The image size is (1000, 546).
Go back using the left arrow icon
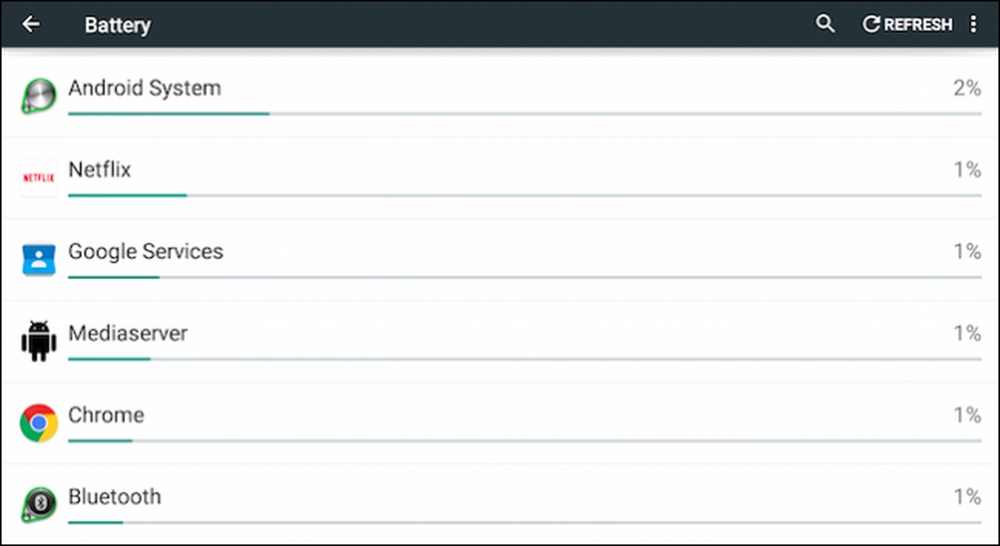[x=31, y=24]
